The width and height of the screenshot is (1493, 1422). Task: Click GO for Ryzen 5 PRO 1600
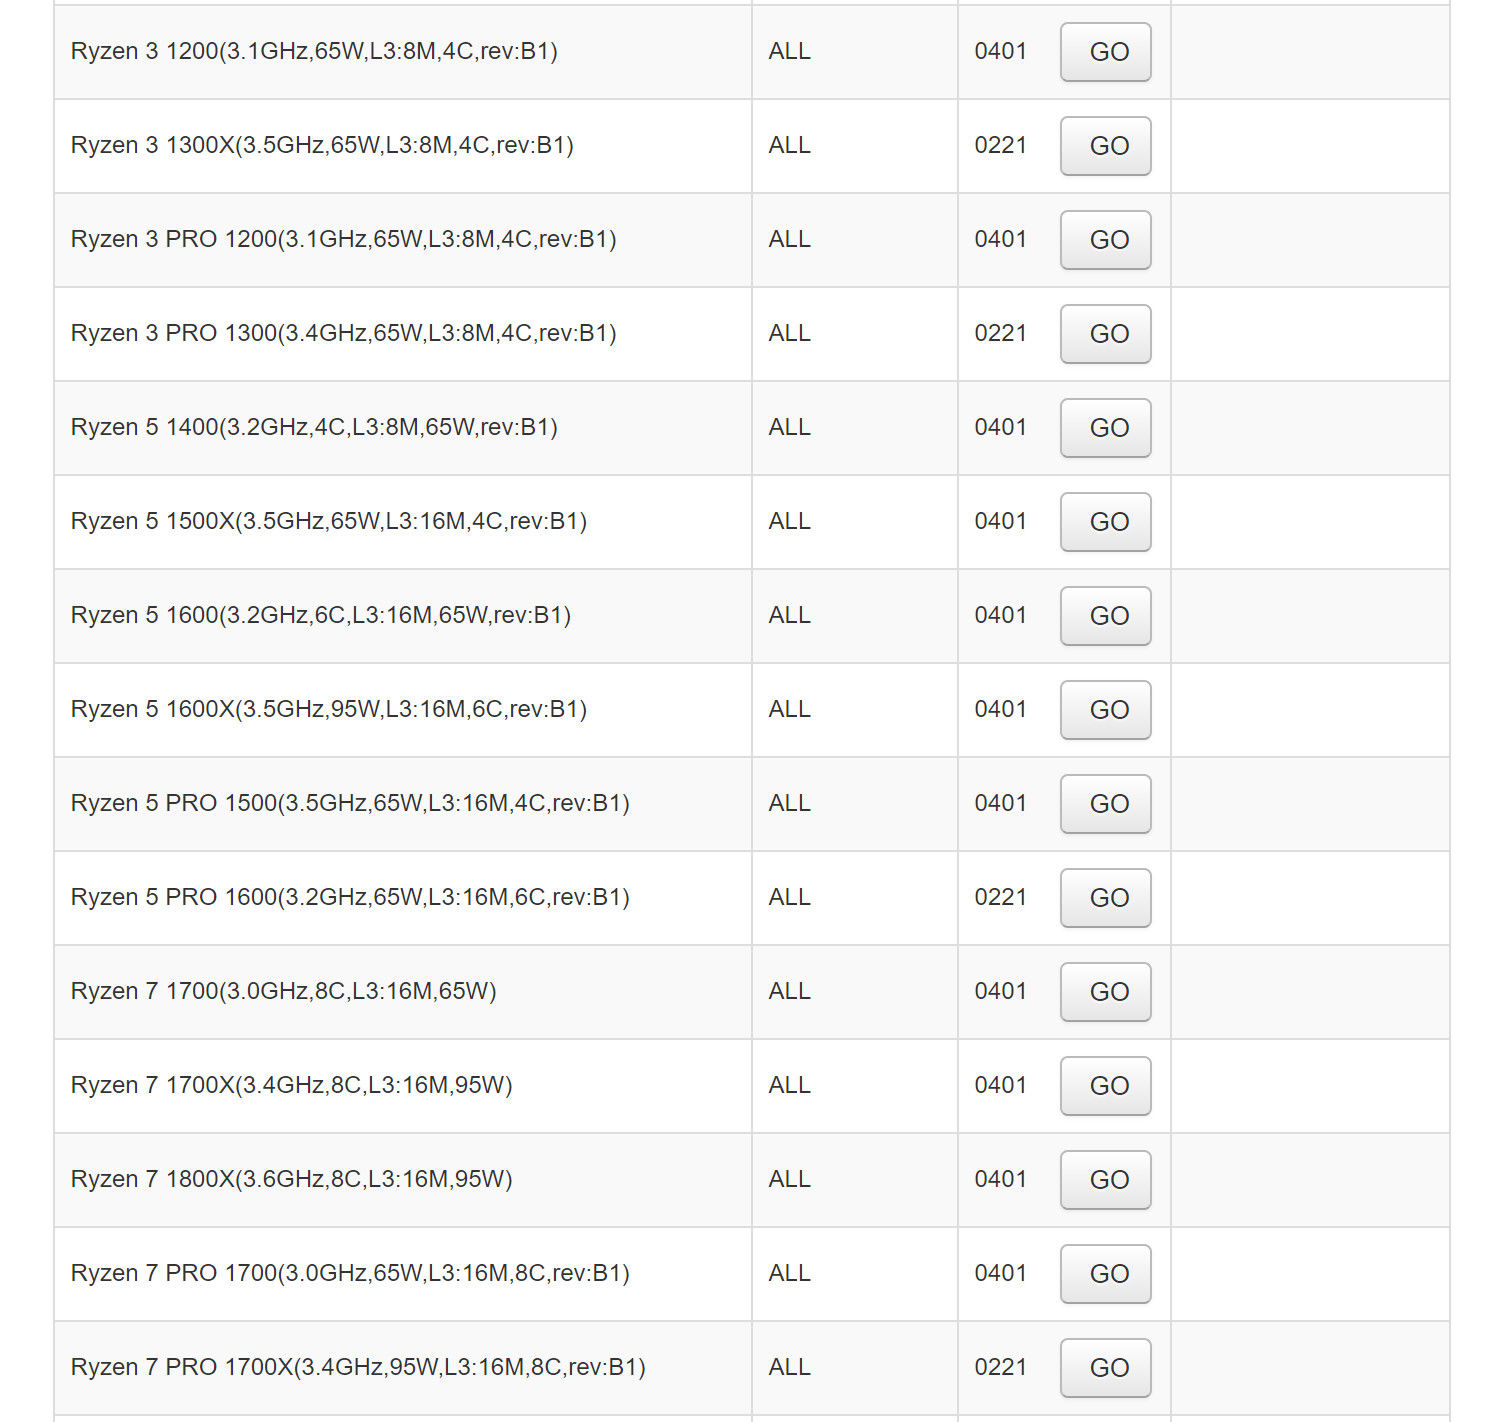1105,898
